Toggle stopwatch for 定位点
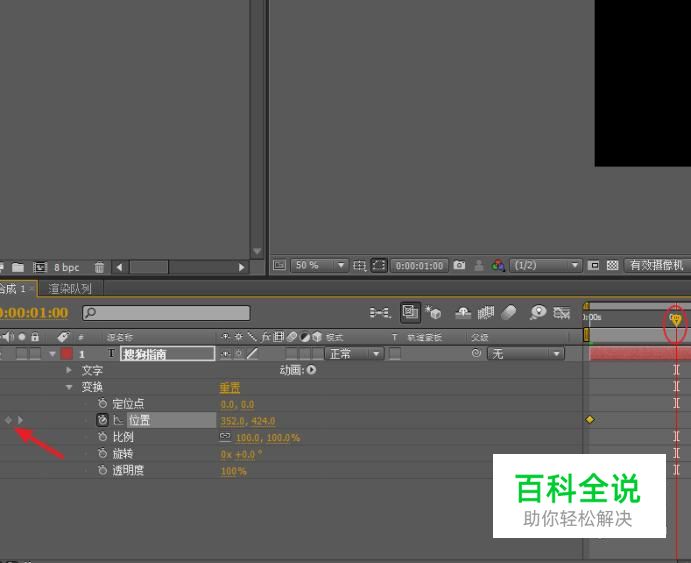The height and width of the screenshot is (563, 691). click(102, 404)
